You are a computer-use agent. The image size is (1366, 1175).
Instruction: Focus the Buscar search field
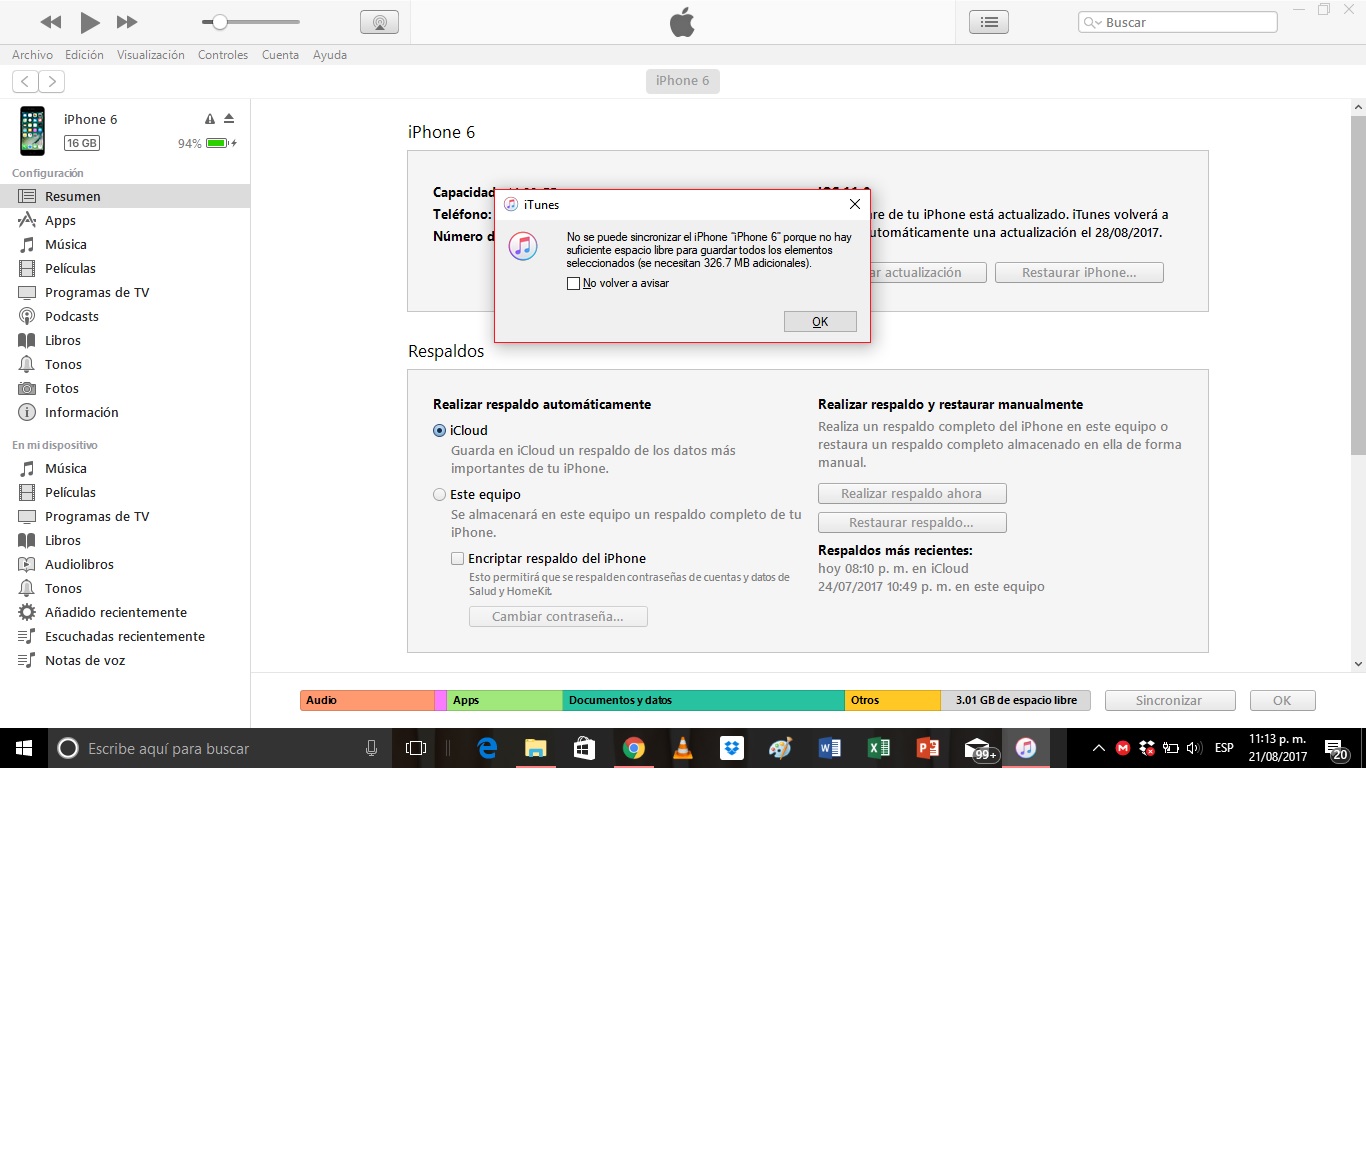tap(1177, 22)
